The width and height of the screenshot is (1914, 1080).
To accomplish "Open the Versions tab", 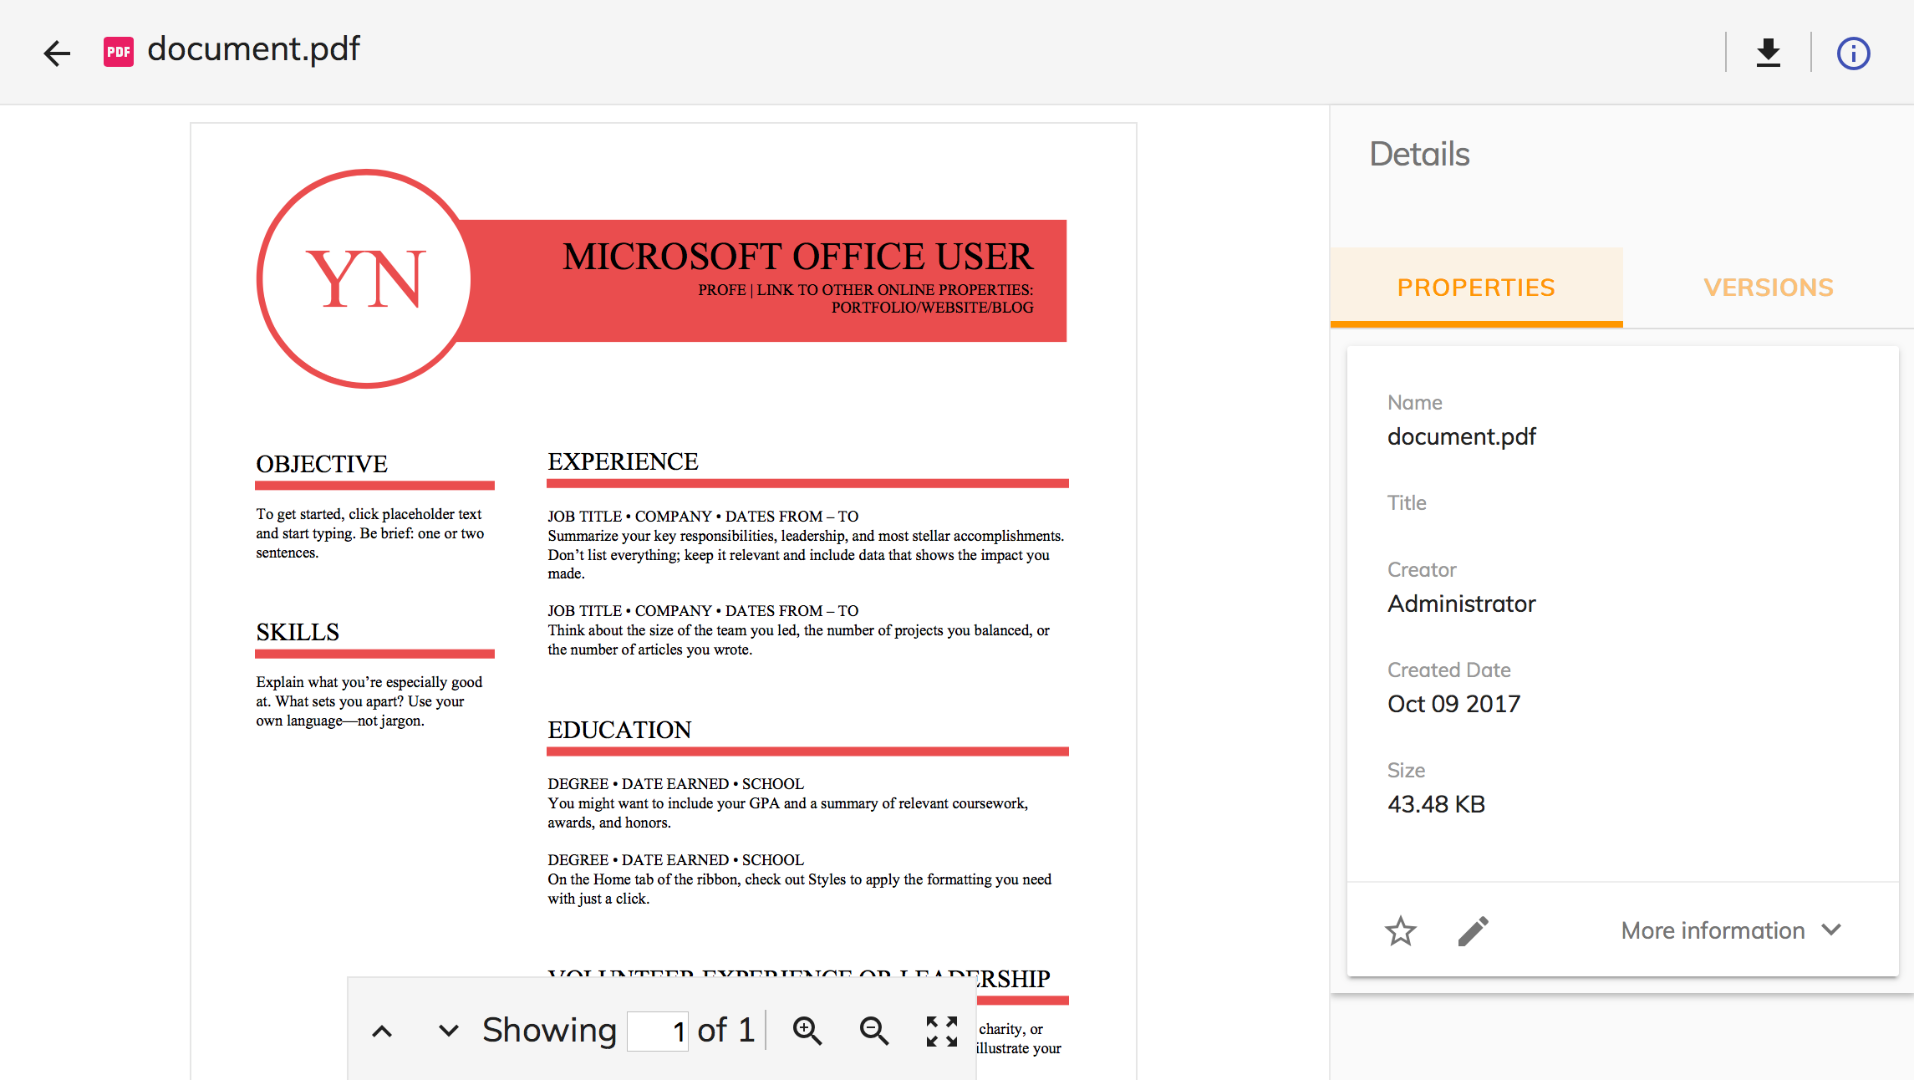I will 1768,288.
